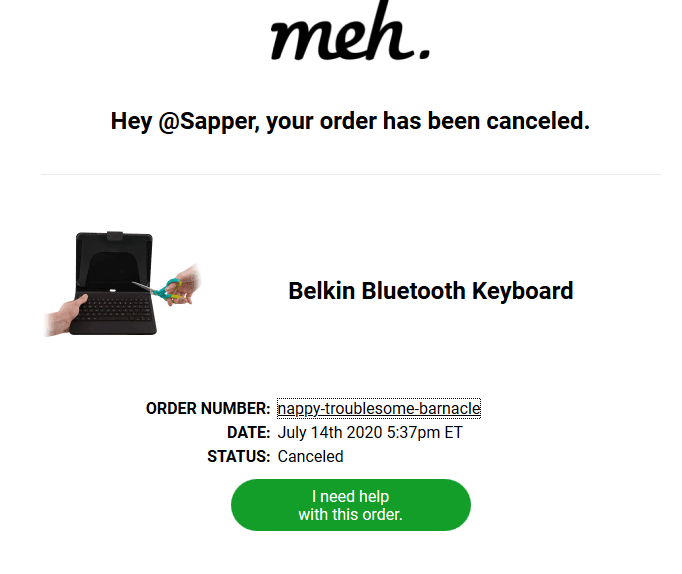Click the date July 14th 2020 5:37pm ET

pyautogui.click(x=370, y=432)
